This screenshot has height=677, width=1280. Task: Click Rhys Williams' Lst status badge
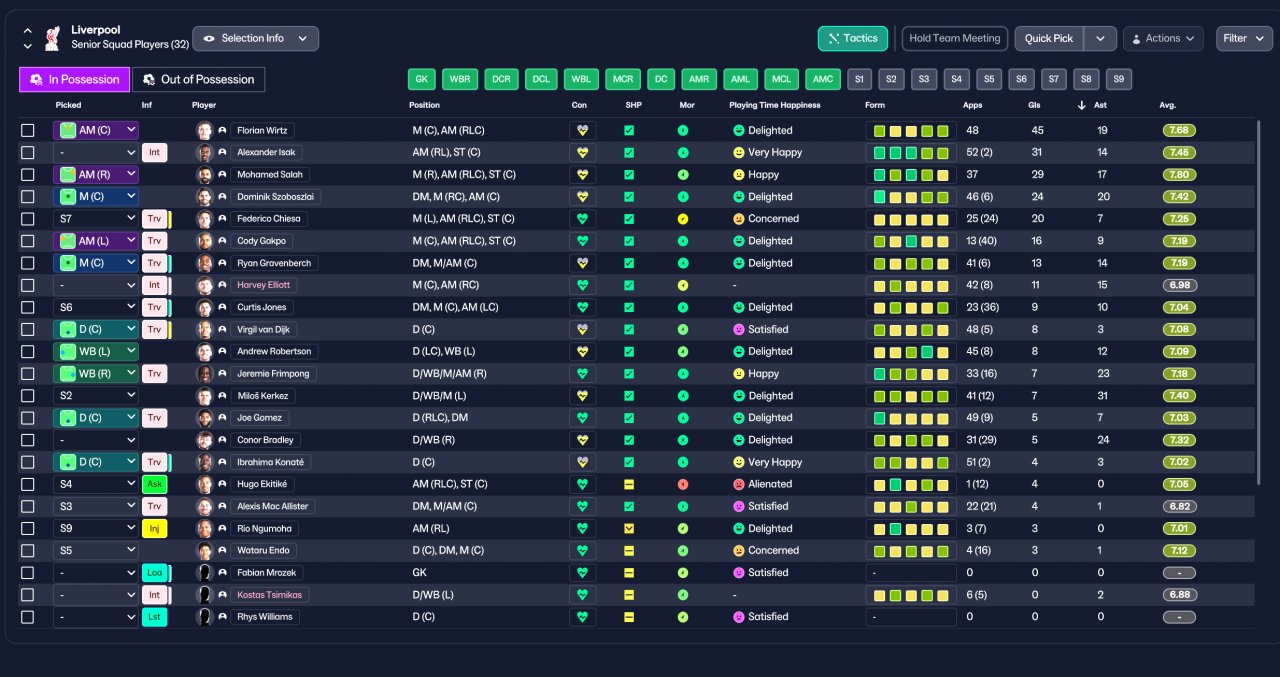coord(155,617)
